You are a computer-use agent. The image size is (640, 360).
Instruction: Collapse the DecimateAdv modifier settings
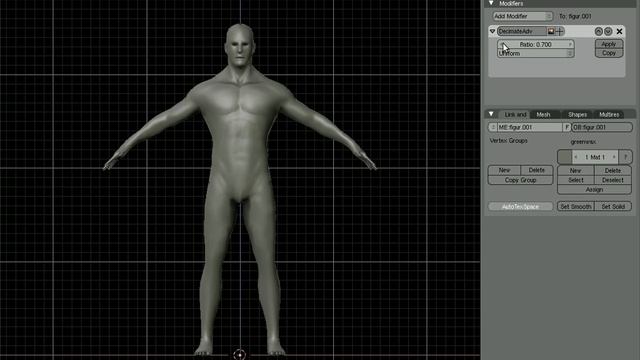click(492, 31)
